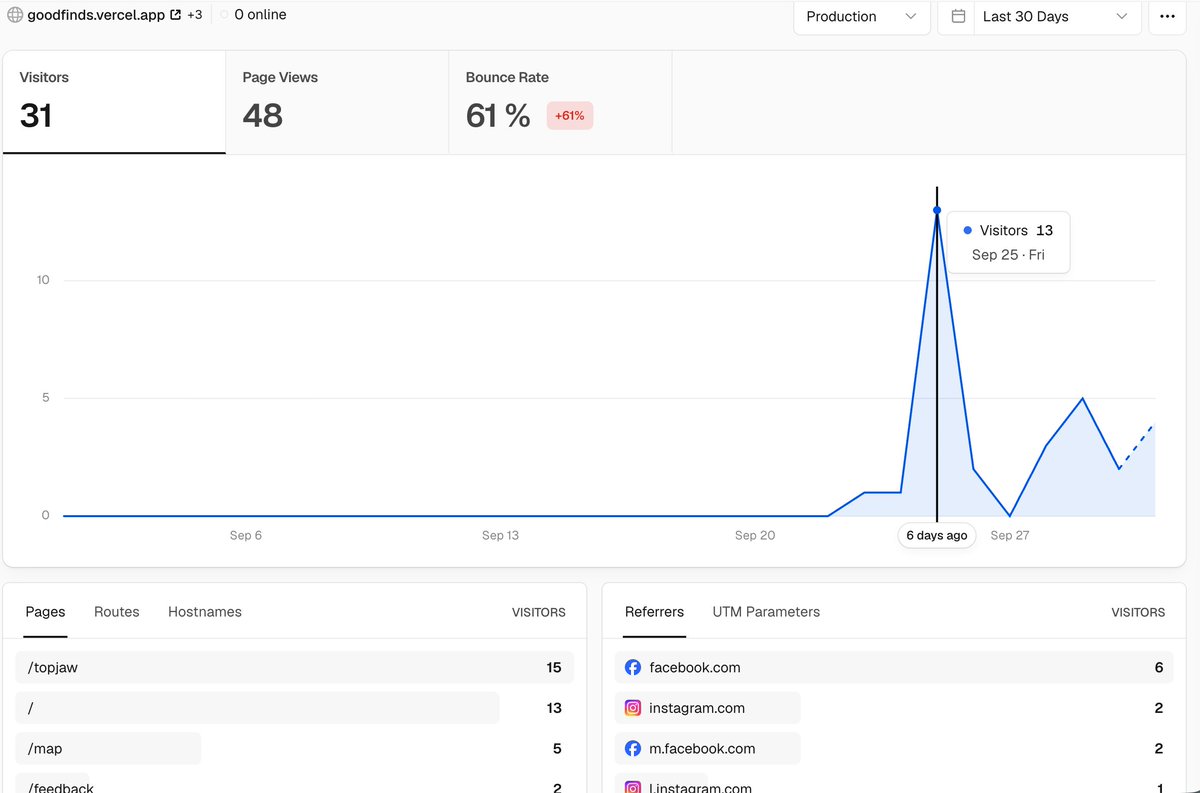This screenshot has height=793, width=1200.
Task: Click visitor count 6 for facebook.com
Action: tap(1159, 667)
